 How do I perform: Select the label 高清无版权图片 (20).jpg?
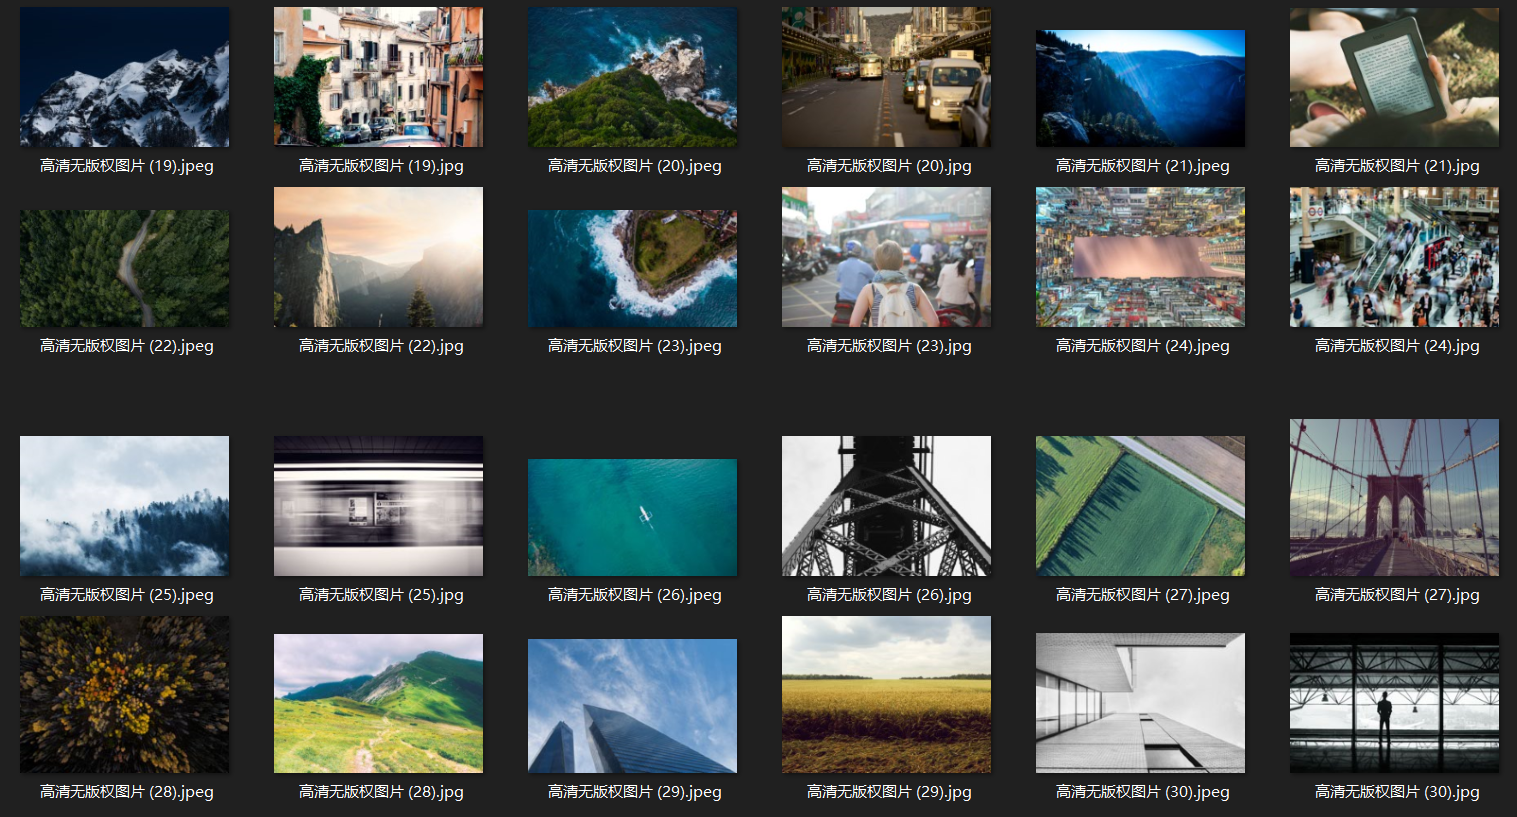pyautogui.click(x=889, y=166)
